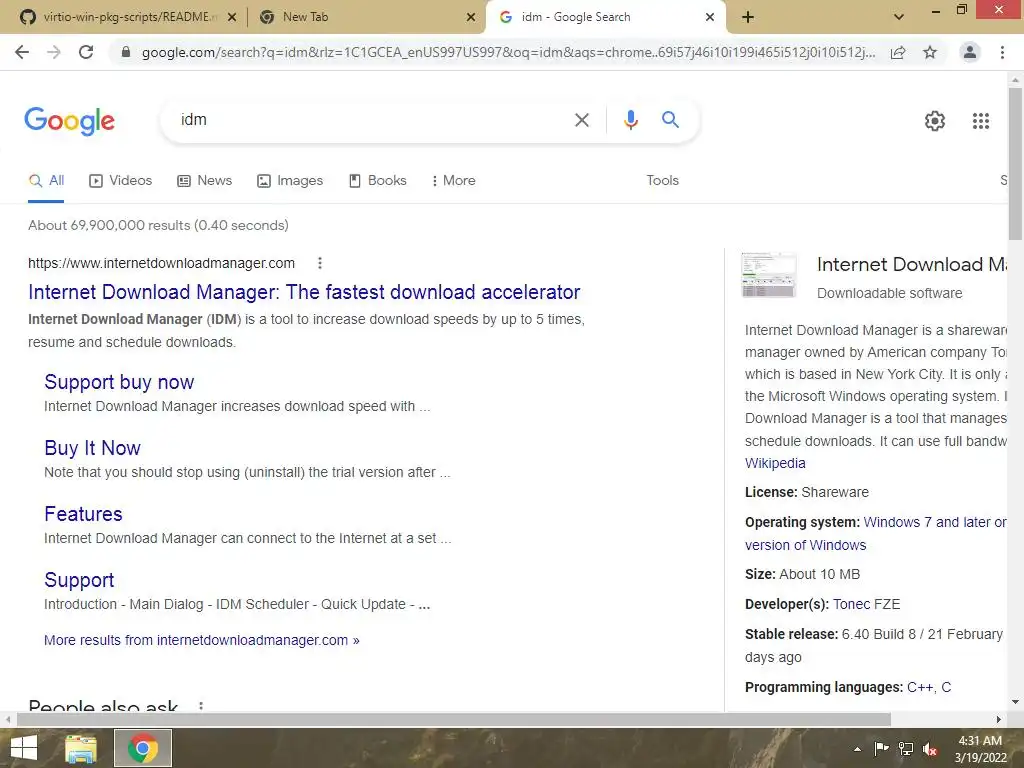Submit search with the magnifier icon
The image size is (1024, 768).
(x=670, y=120)
